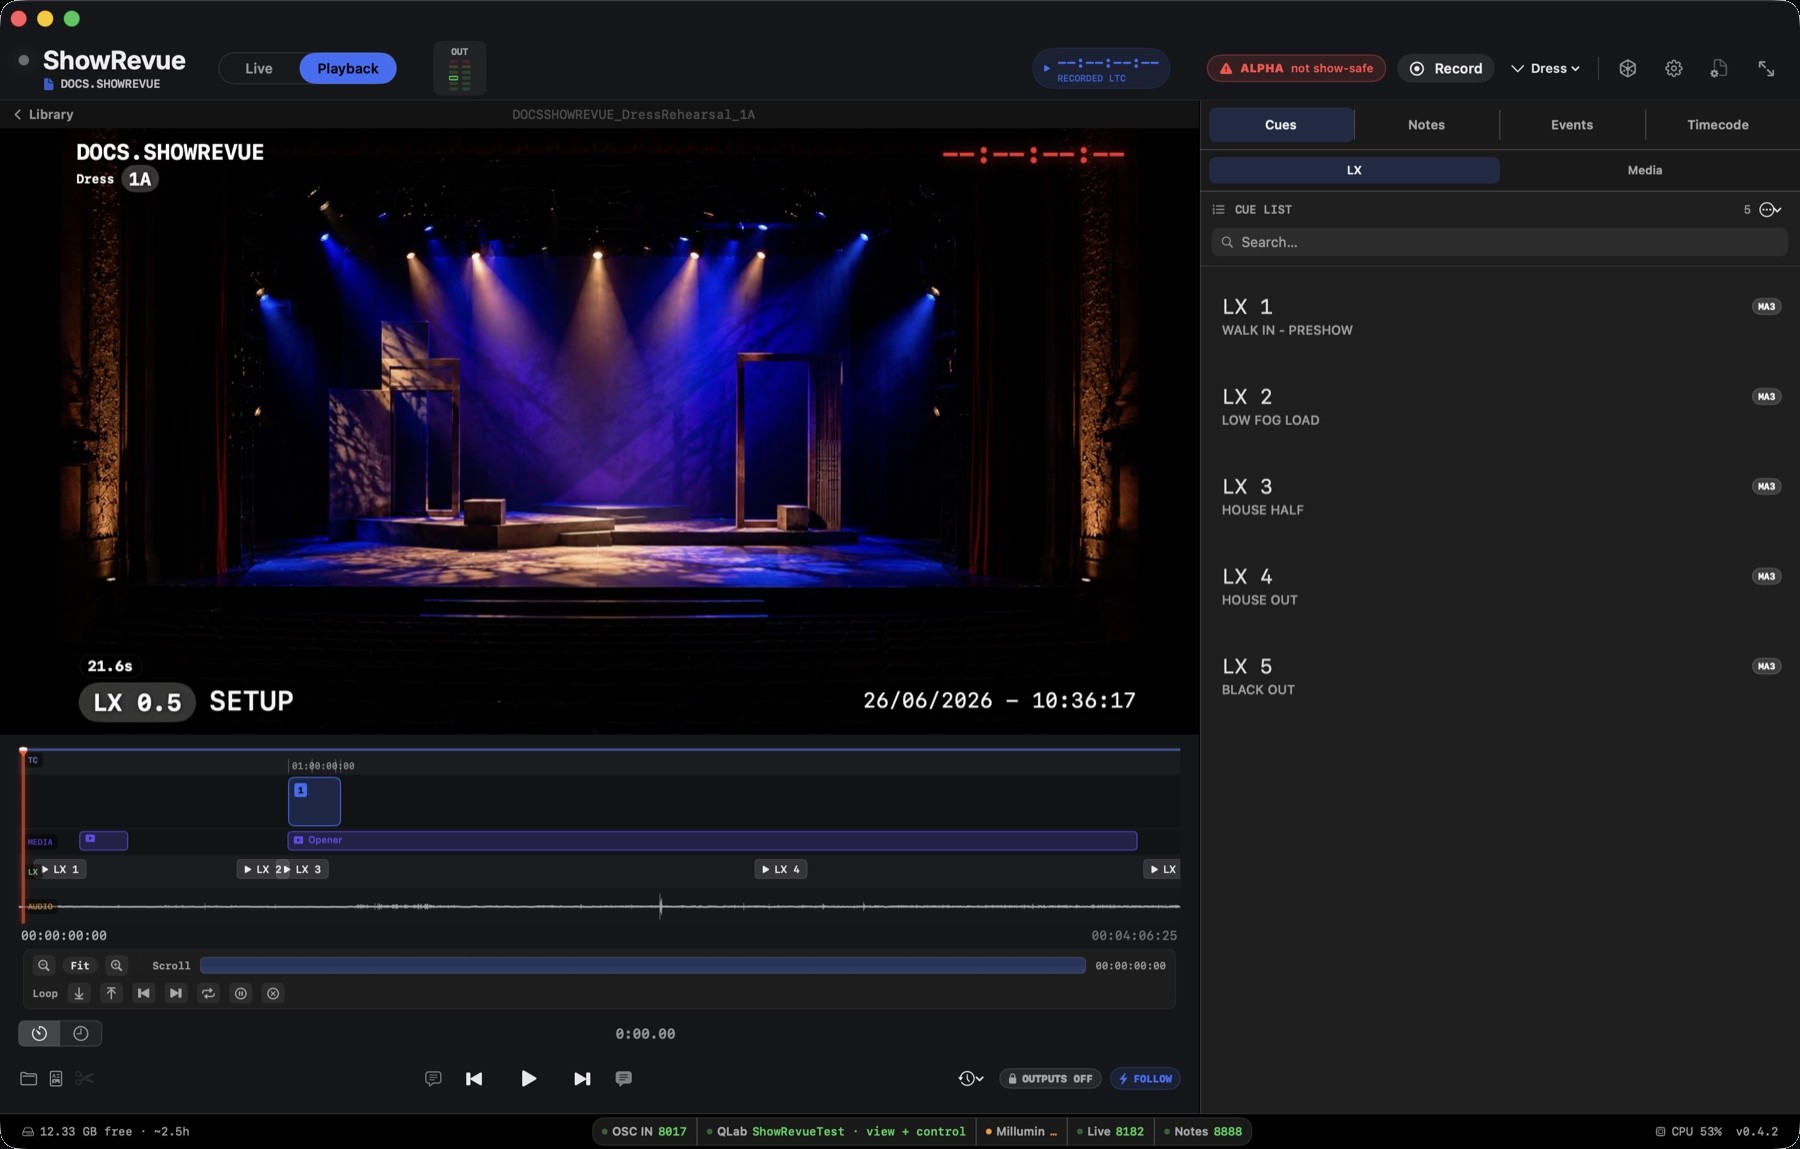
Task: Click the RECORDED LTC timecode pill
Action: pos(1101,68)
